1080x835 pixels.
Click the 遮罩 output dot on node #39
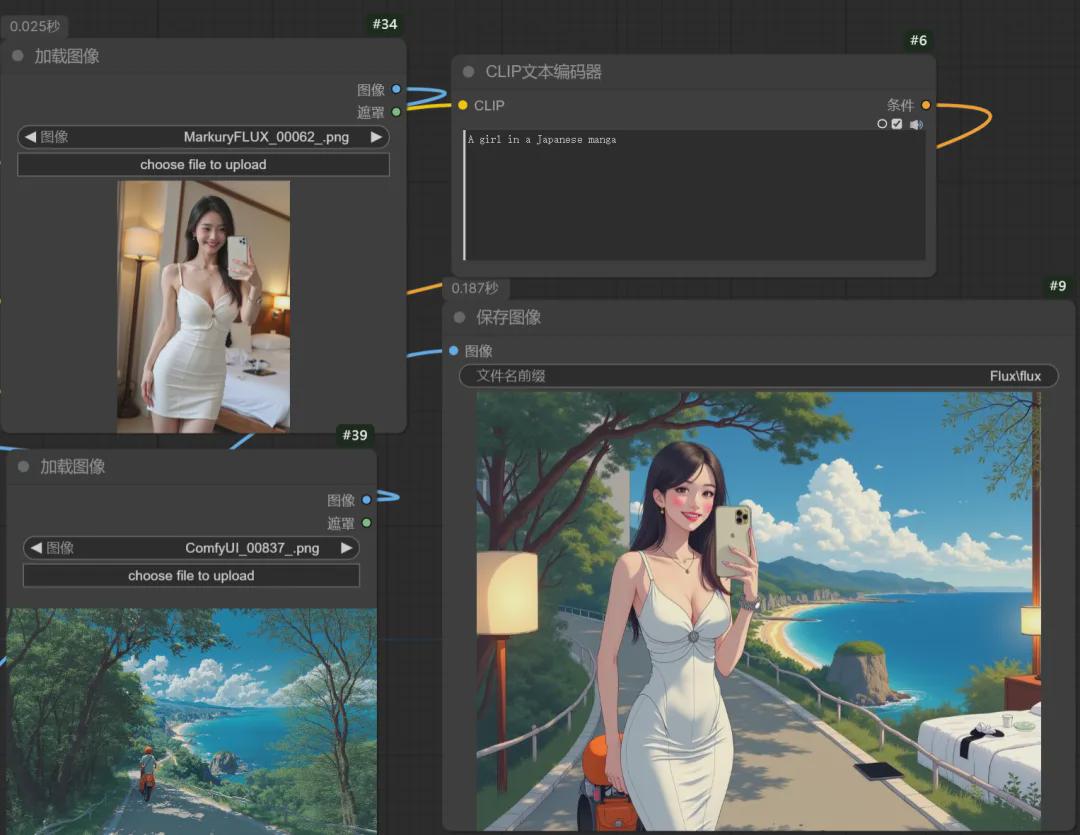tap(367, 523)
